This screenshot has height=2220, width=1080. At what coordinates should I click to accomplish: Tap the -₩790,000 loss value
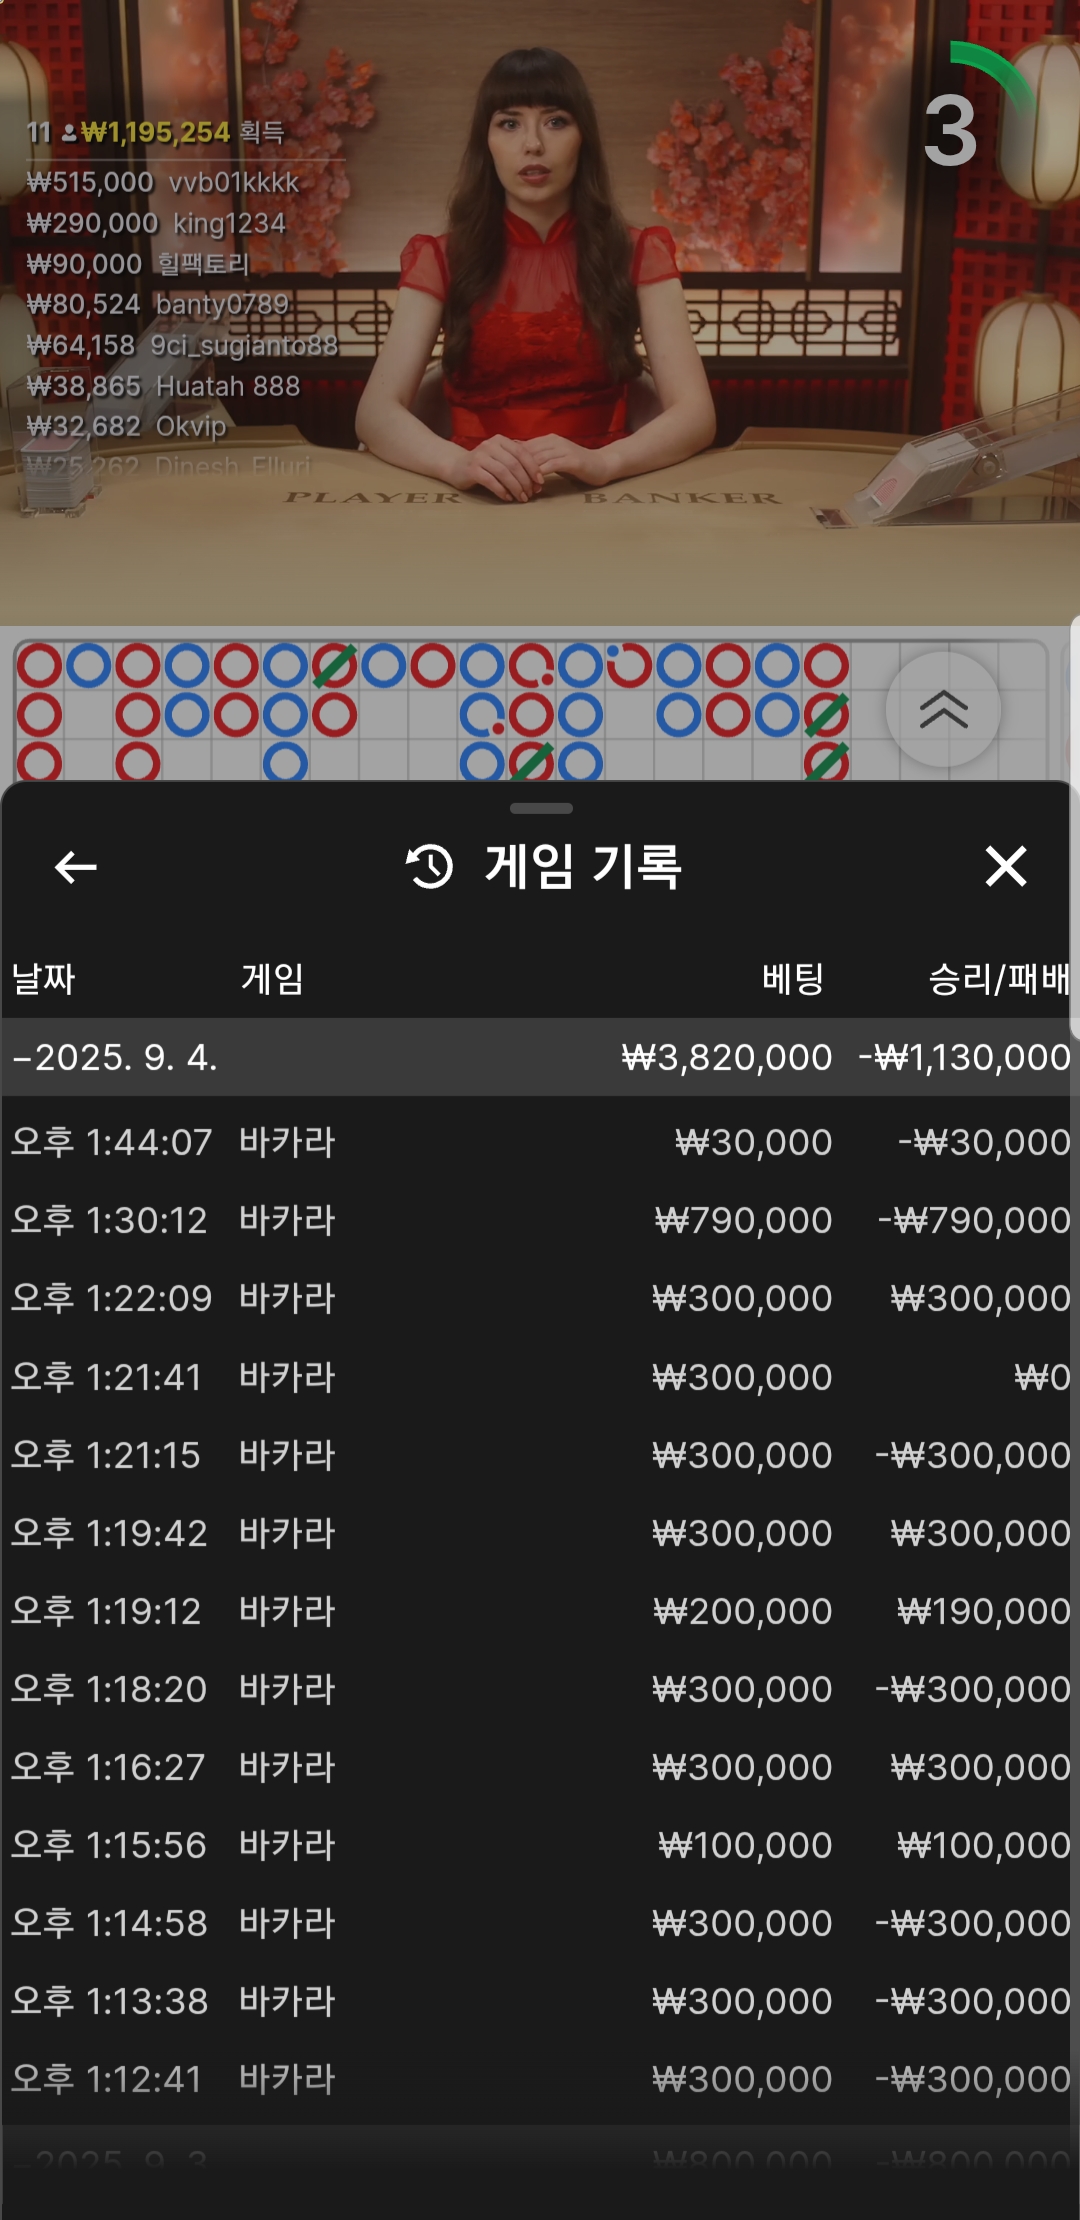coord(974,1220)
